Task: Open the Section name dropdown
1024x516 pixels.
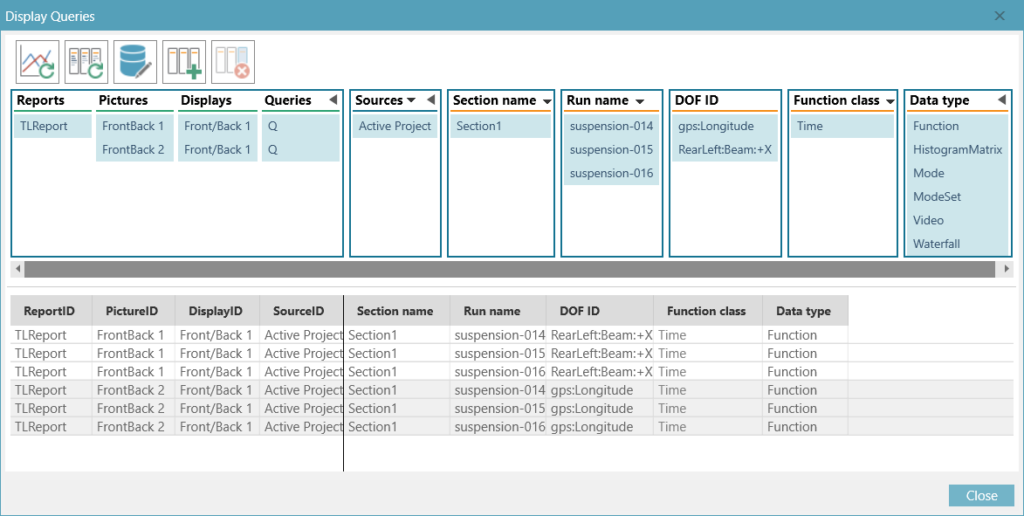Action: point(547,101)
